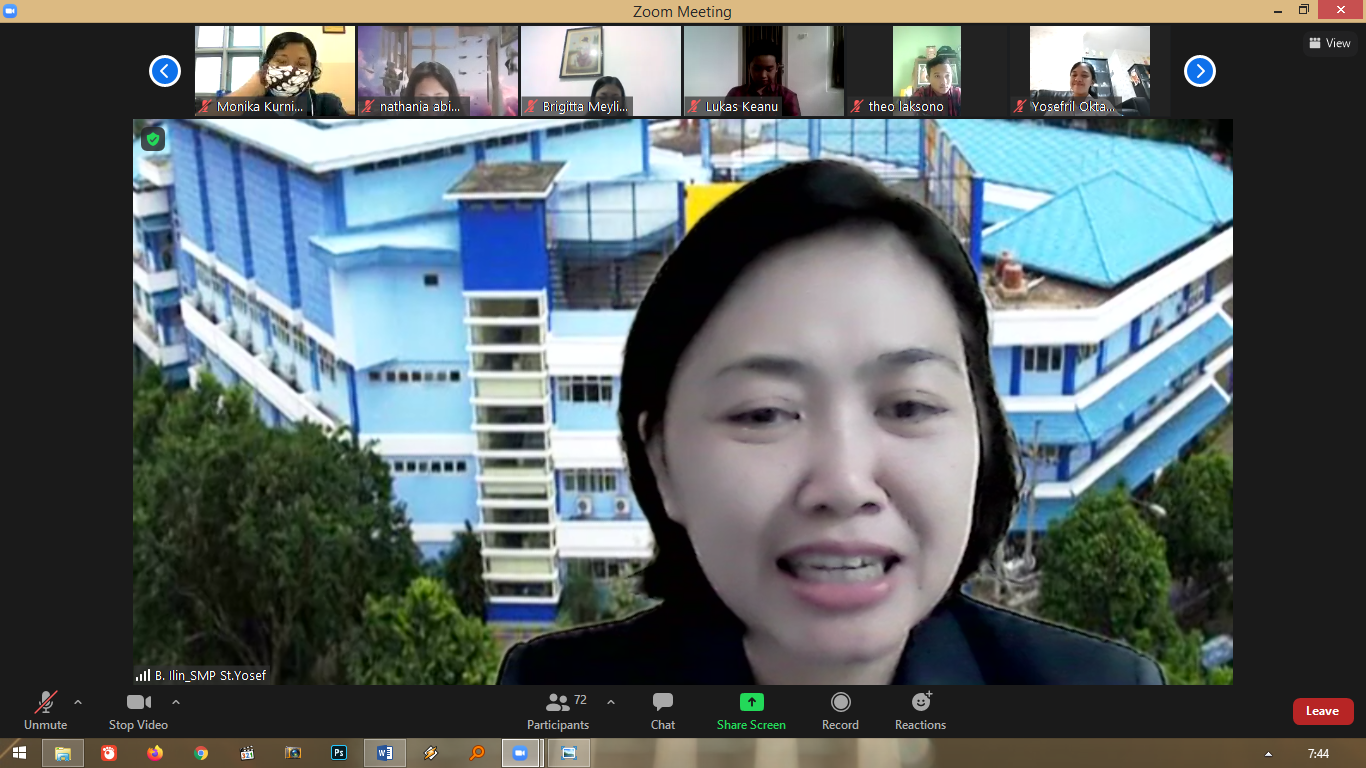This screenshot has width=1366, height=768.
Task: Open the Chat panel
Action: (662, 703)
